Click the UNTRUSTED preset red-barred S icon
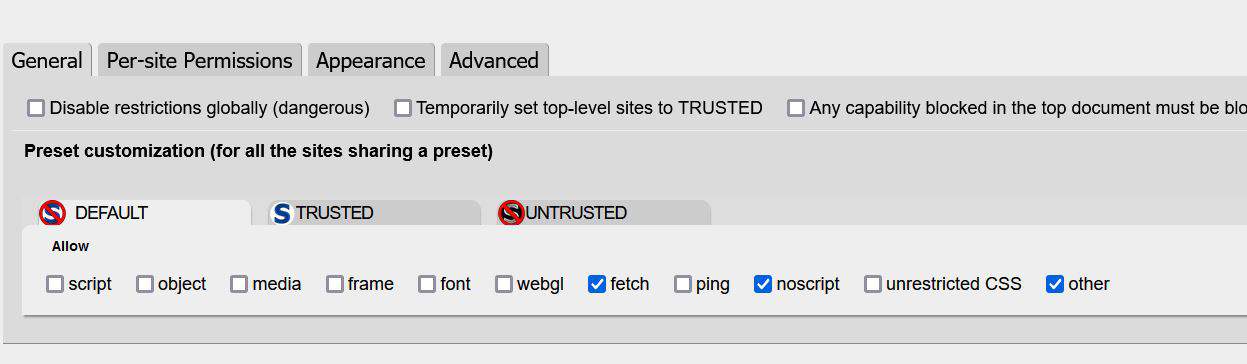 [x=511, y=213]
